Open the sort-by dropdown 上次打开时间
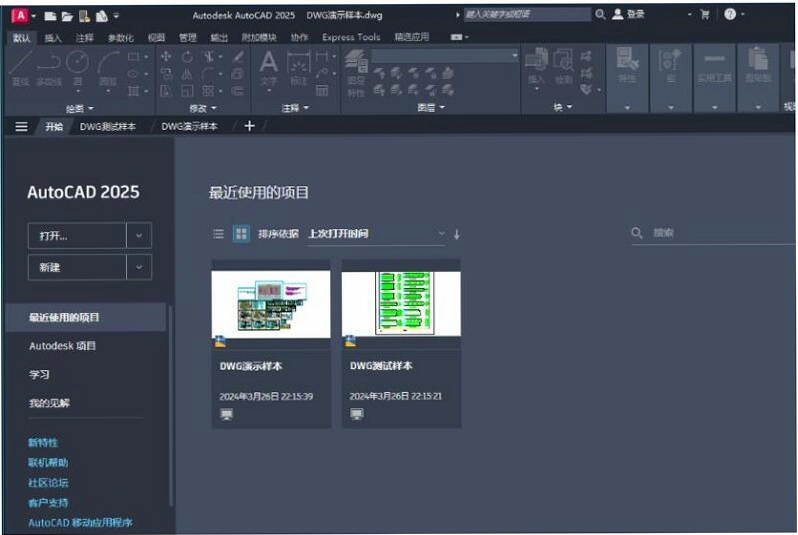798x535 pixels. pos(377,234)
